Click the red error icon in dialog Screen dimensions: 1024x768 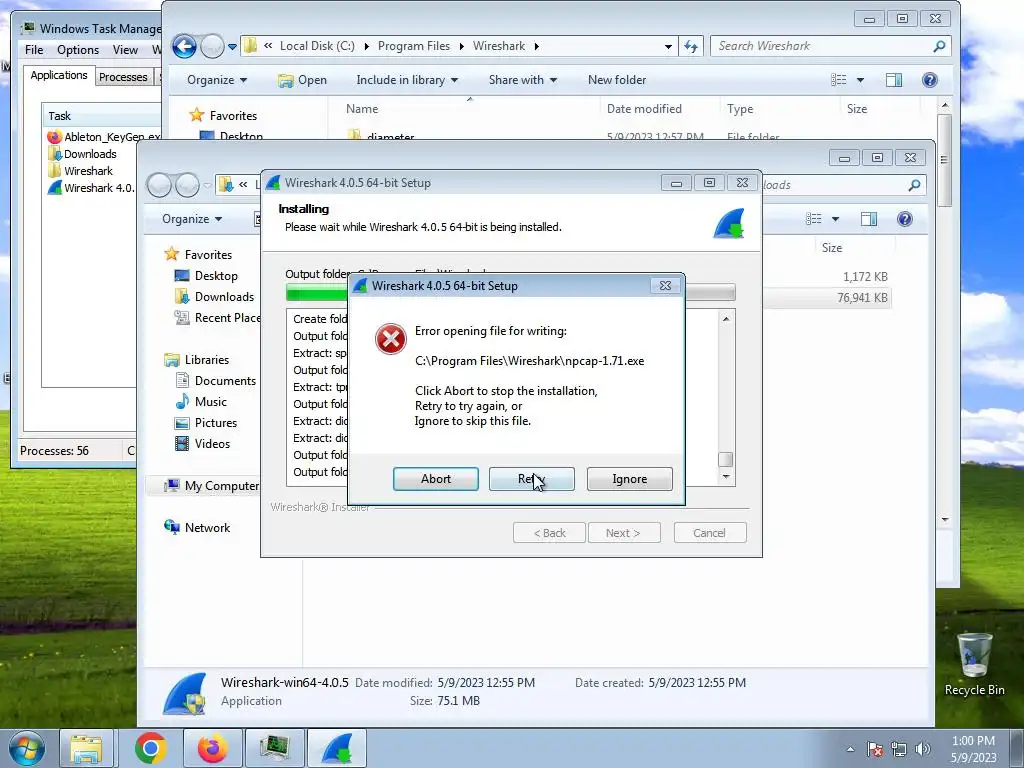[391, 339]
